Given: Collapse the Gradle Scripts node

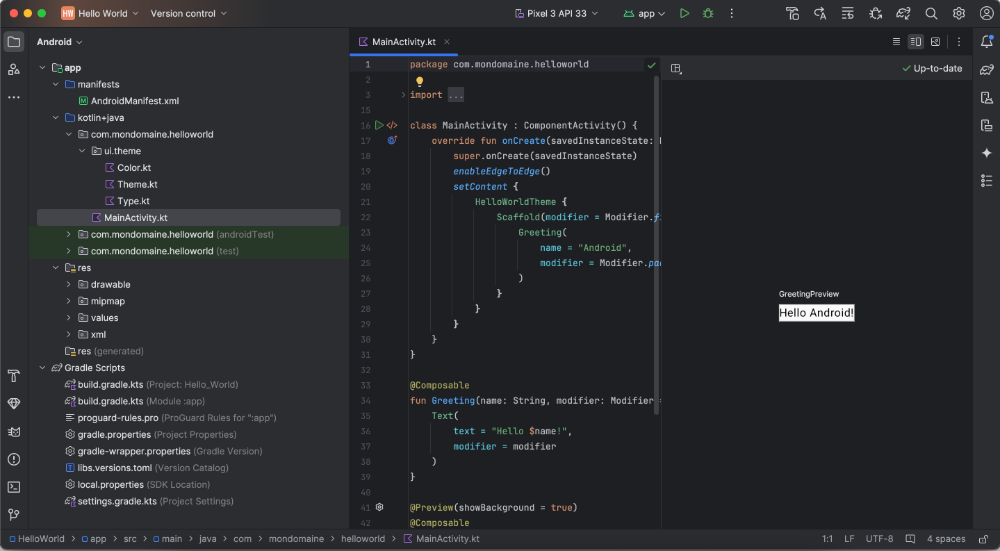Looking at the screenshot, I should click(42, 368).
